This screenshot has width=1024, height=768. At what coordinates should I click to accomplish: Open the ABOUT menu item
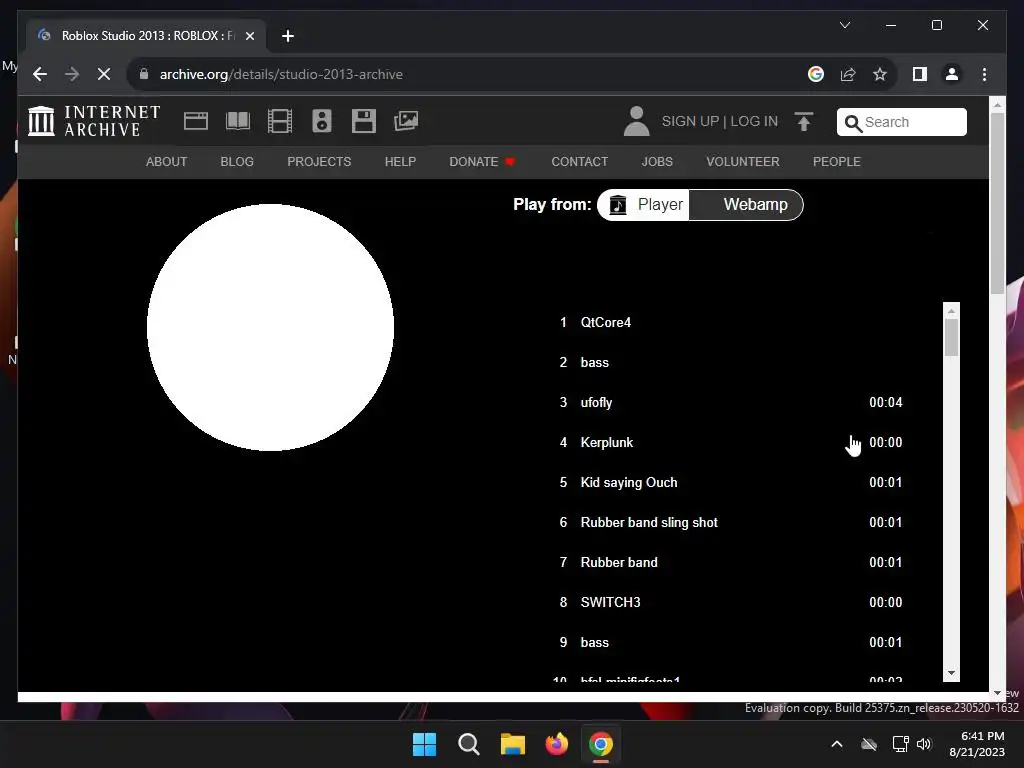pyautogui.click(x=167, y=162)
